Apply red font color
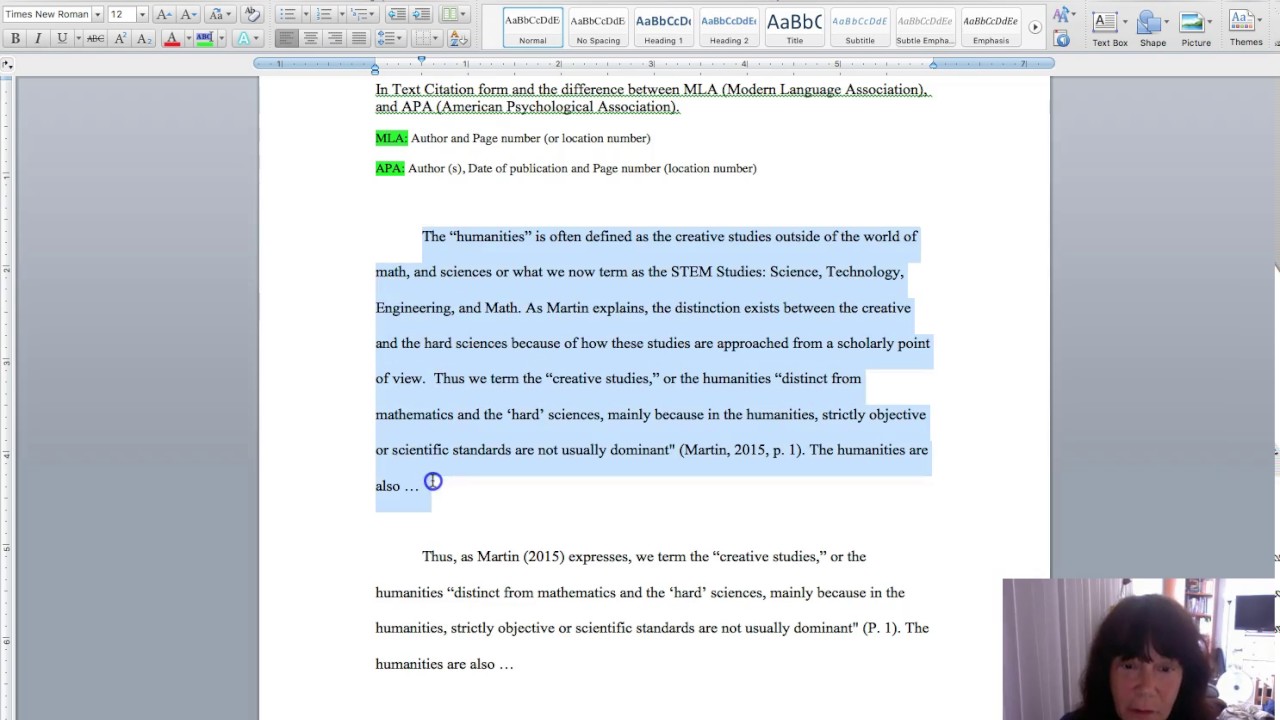Screen dimensions: 1280x720 171,38
